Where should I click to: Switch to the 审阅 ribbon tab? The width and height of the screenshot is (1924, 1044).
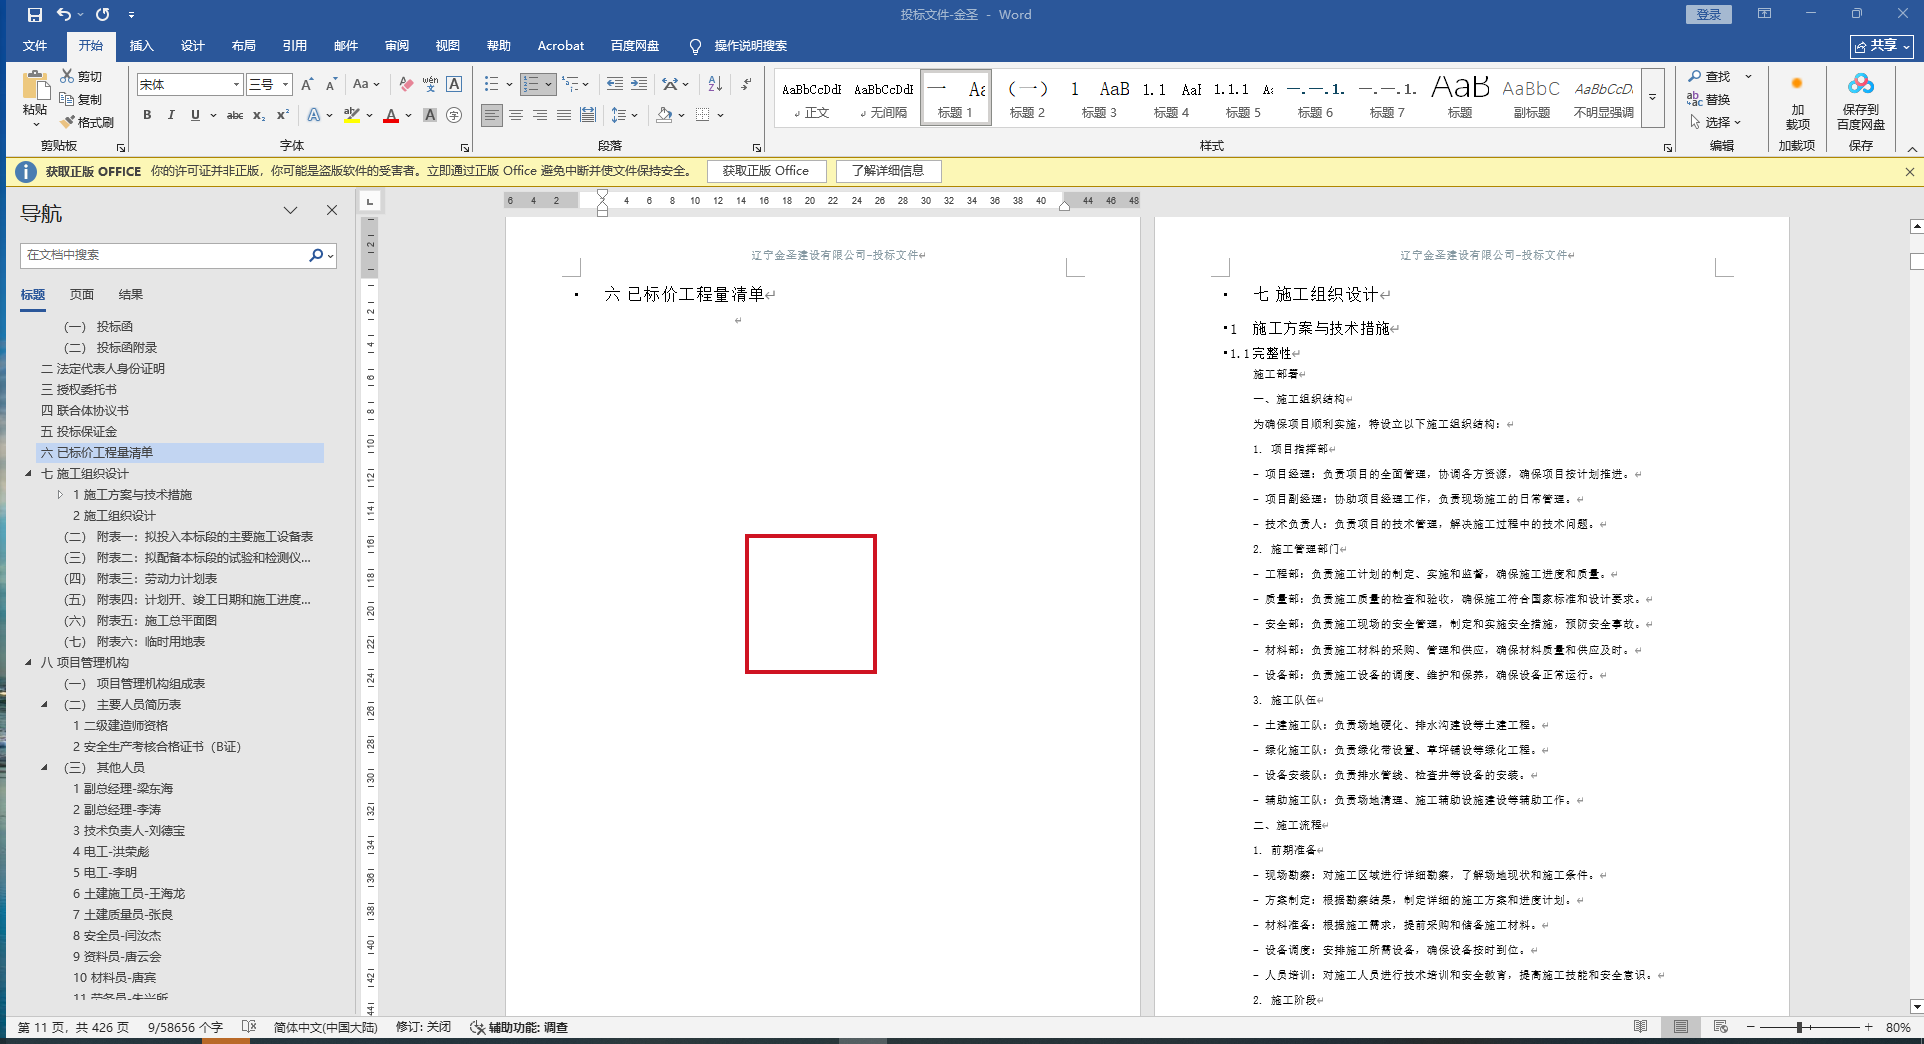pos(397,46)
